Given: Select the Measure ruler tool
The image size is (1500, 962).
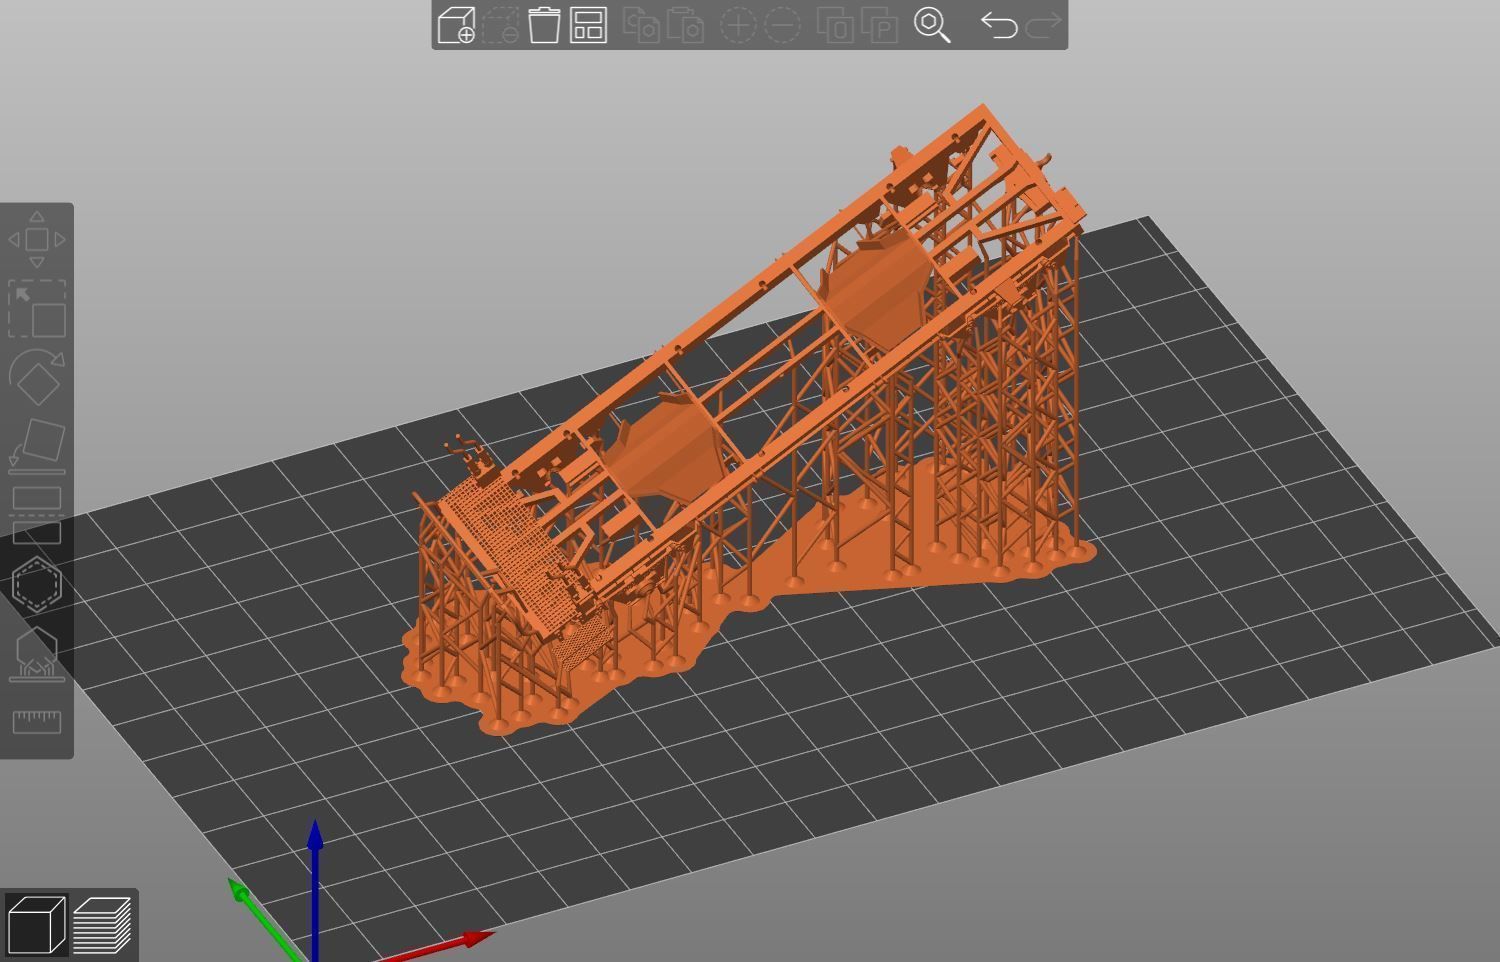Looking at the screenshot, I should click(37, 722).
